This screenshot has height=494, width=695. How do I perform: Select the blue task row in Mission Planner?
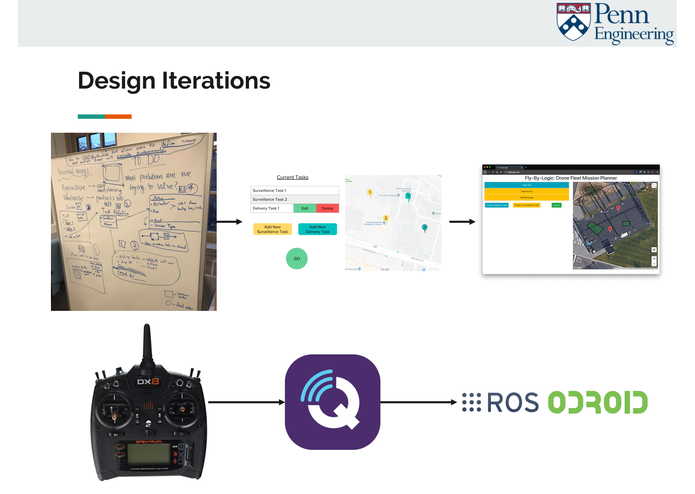(527, 185)
